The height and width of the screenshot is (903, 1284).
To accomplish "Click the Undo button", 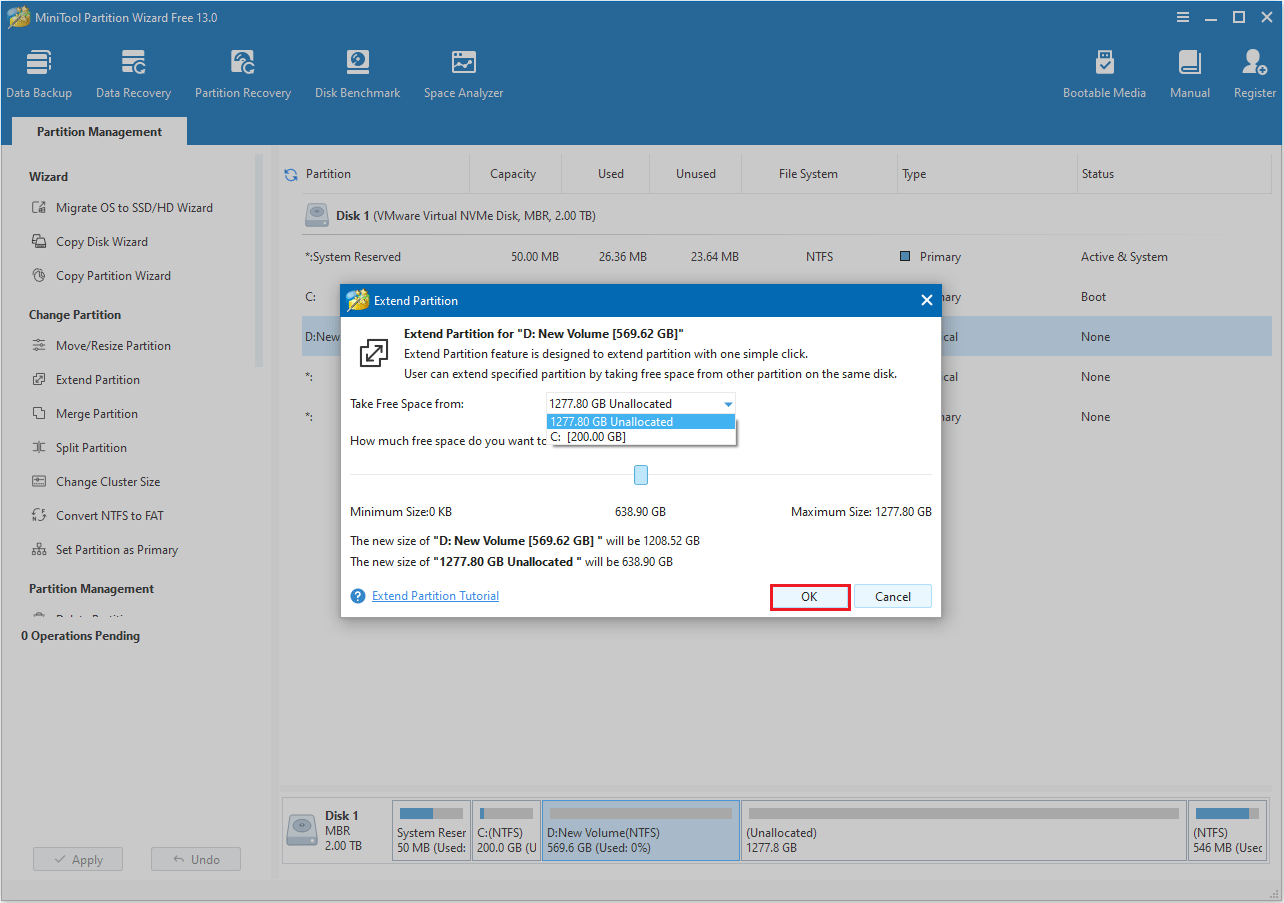I will (196, 860).
